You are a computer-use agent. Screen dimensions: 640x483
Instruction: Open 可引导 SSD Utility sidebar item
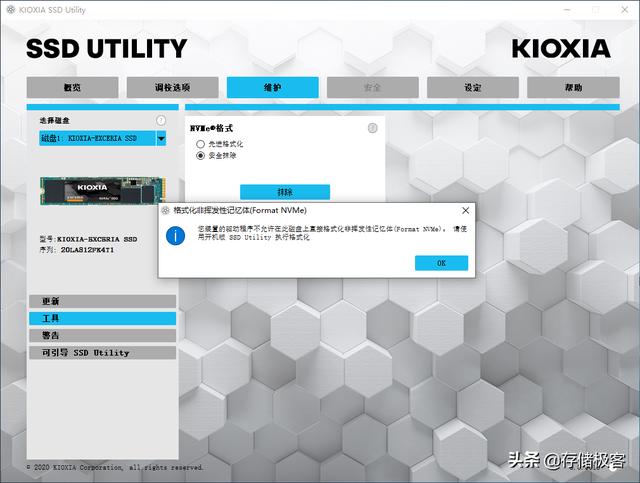click(102, 353)
